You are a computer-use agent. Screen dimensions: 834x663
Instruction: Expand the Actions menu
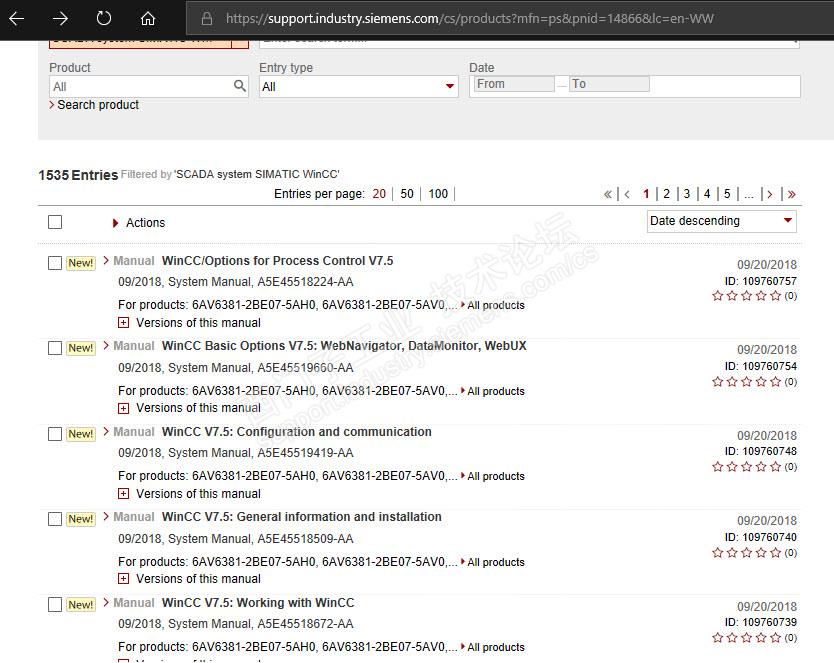click(x=139, y=223)
